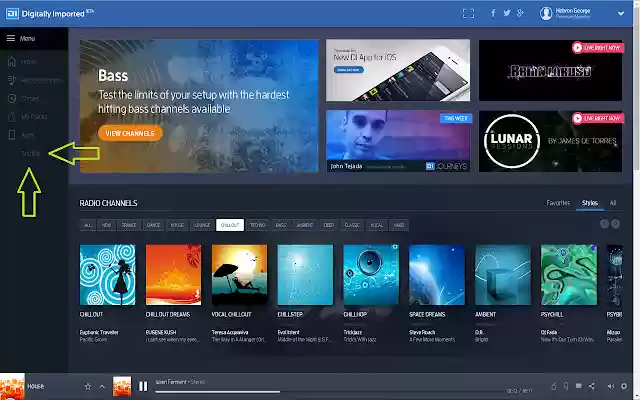The height and width of the screenshot is (400, 640).
Task: Mute audio with the speaker icon
Action: 611,386
